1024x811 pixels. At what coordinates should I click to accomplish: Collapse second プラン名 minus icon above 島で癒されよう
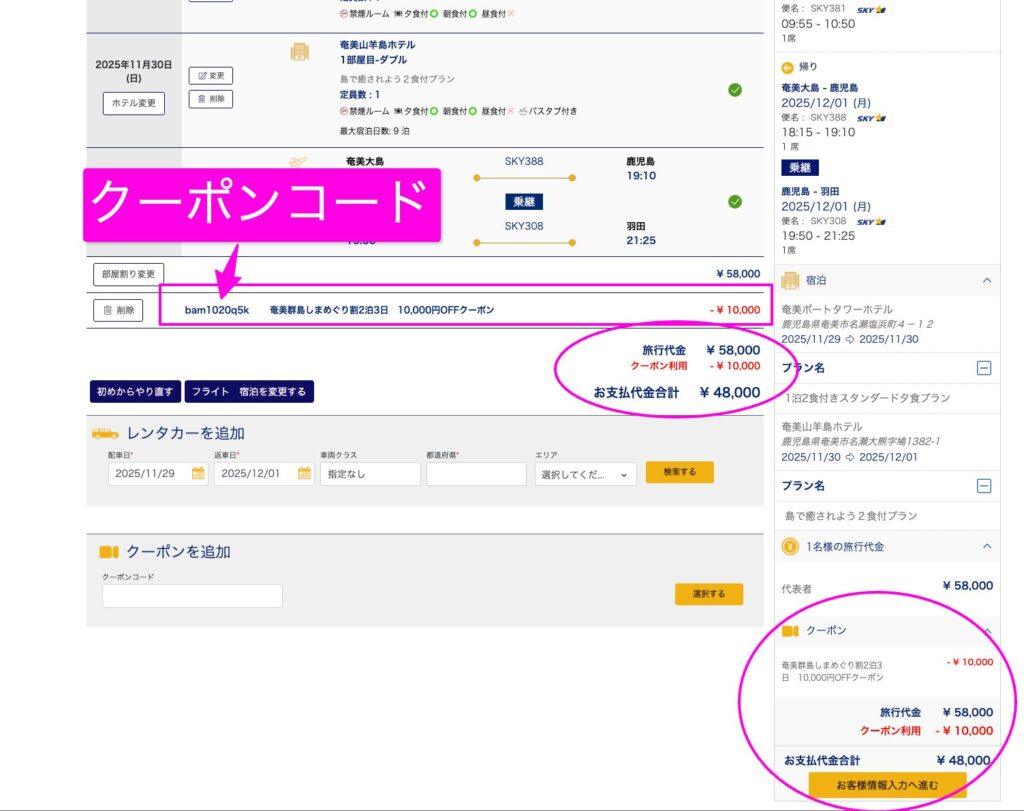tap(984, 486)
